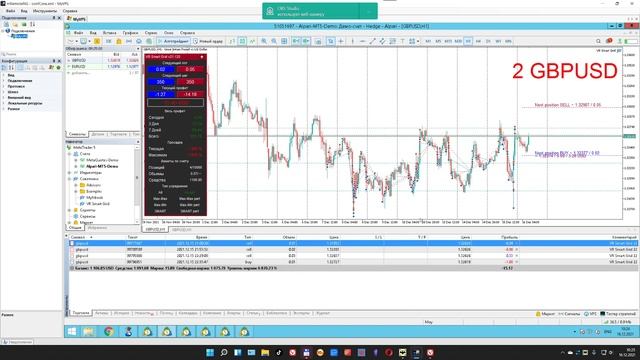Toggle chart shift from right edge

(306, 41)
